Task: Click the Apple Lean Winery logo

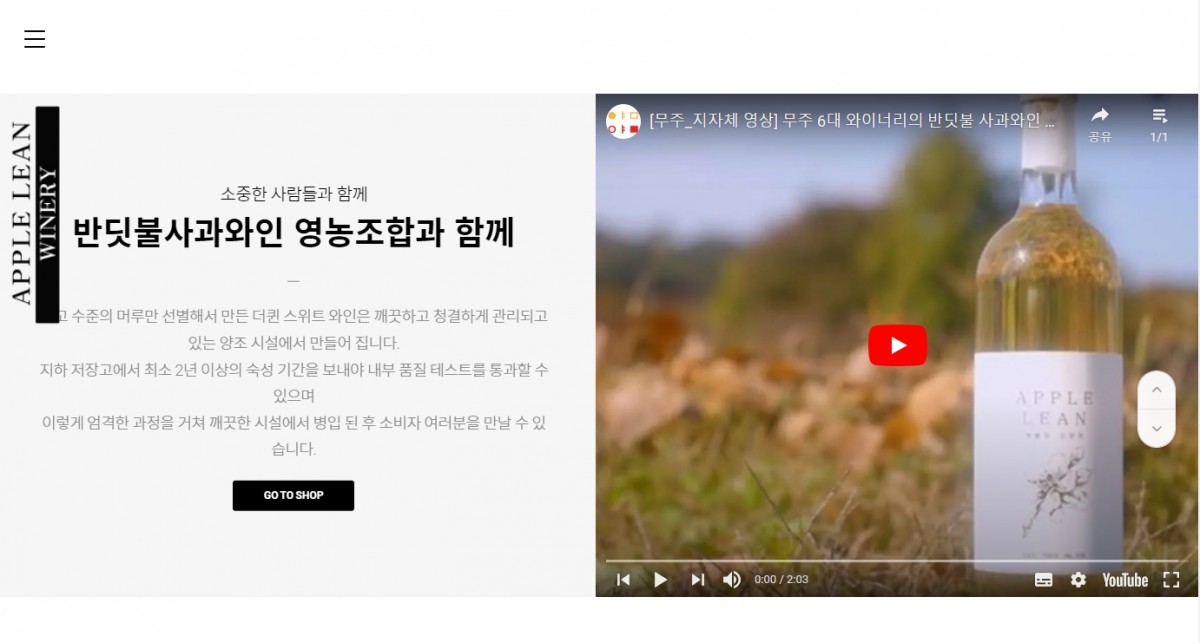Action: pyautogui.click(x=35, y=214)
